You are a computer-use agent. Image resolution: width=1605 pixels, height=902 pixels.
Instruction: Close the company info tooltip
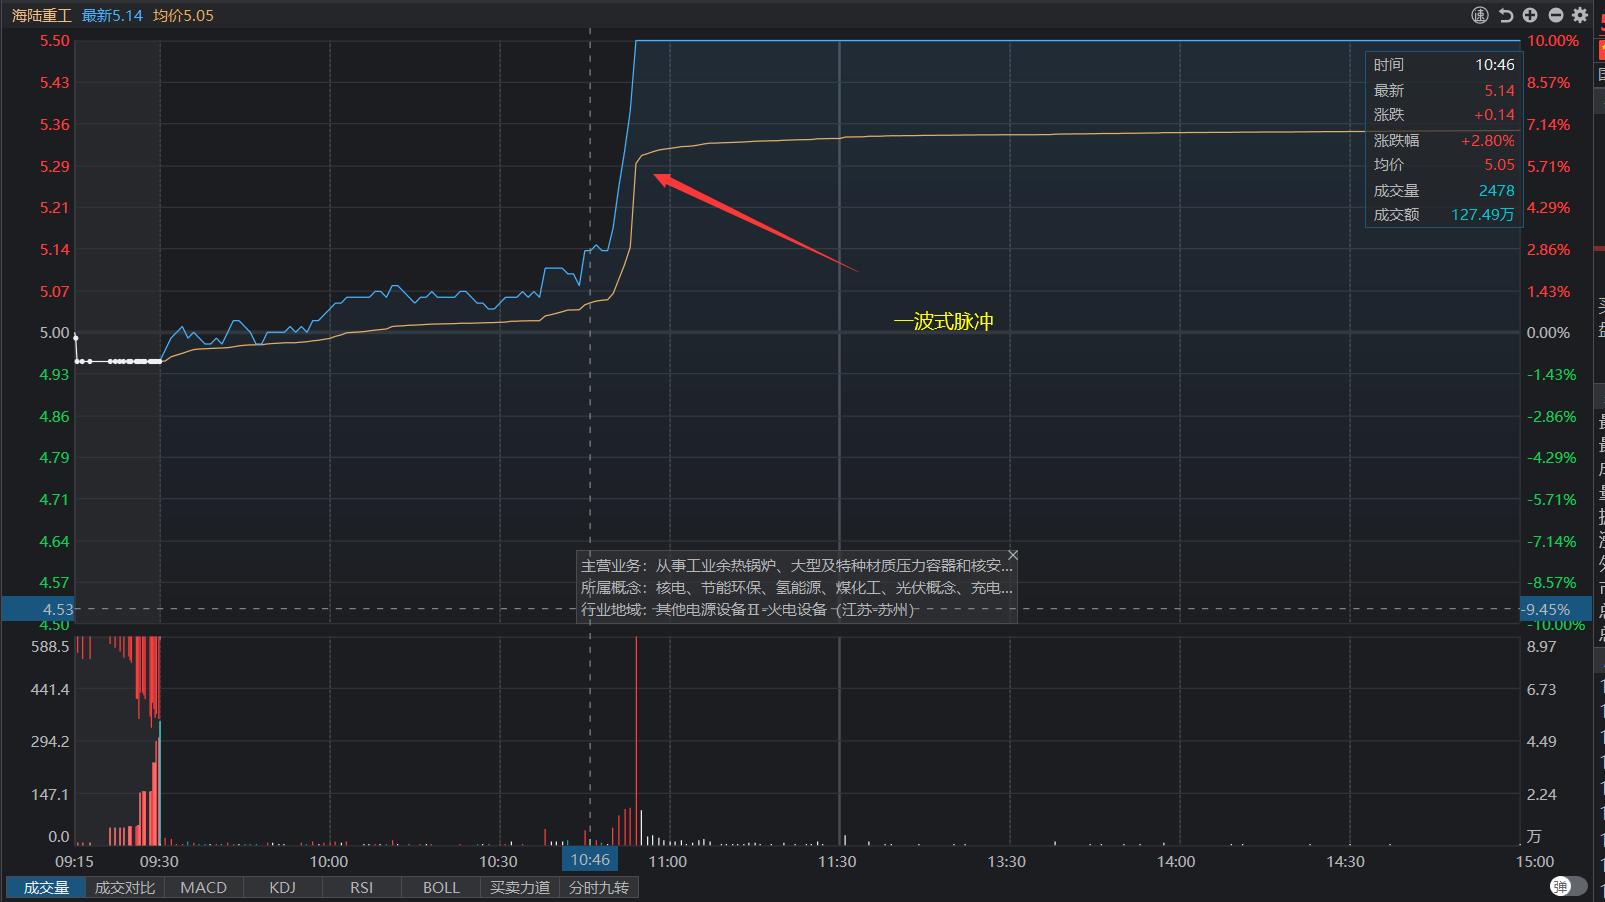pyautogui.click(x=1013, y=555)
